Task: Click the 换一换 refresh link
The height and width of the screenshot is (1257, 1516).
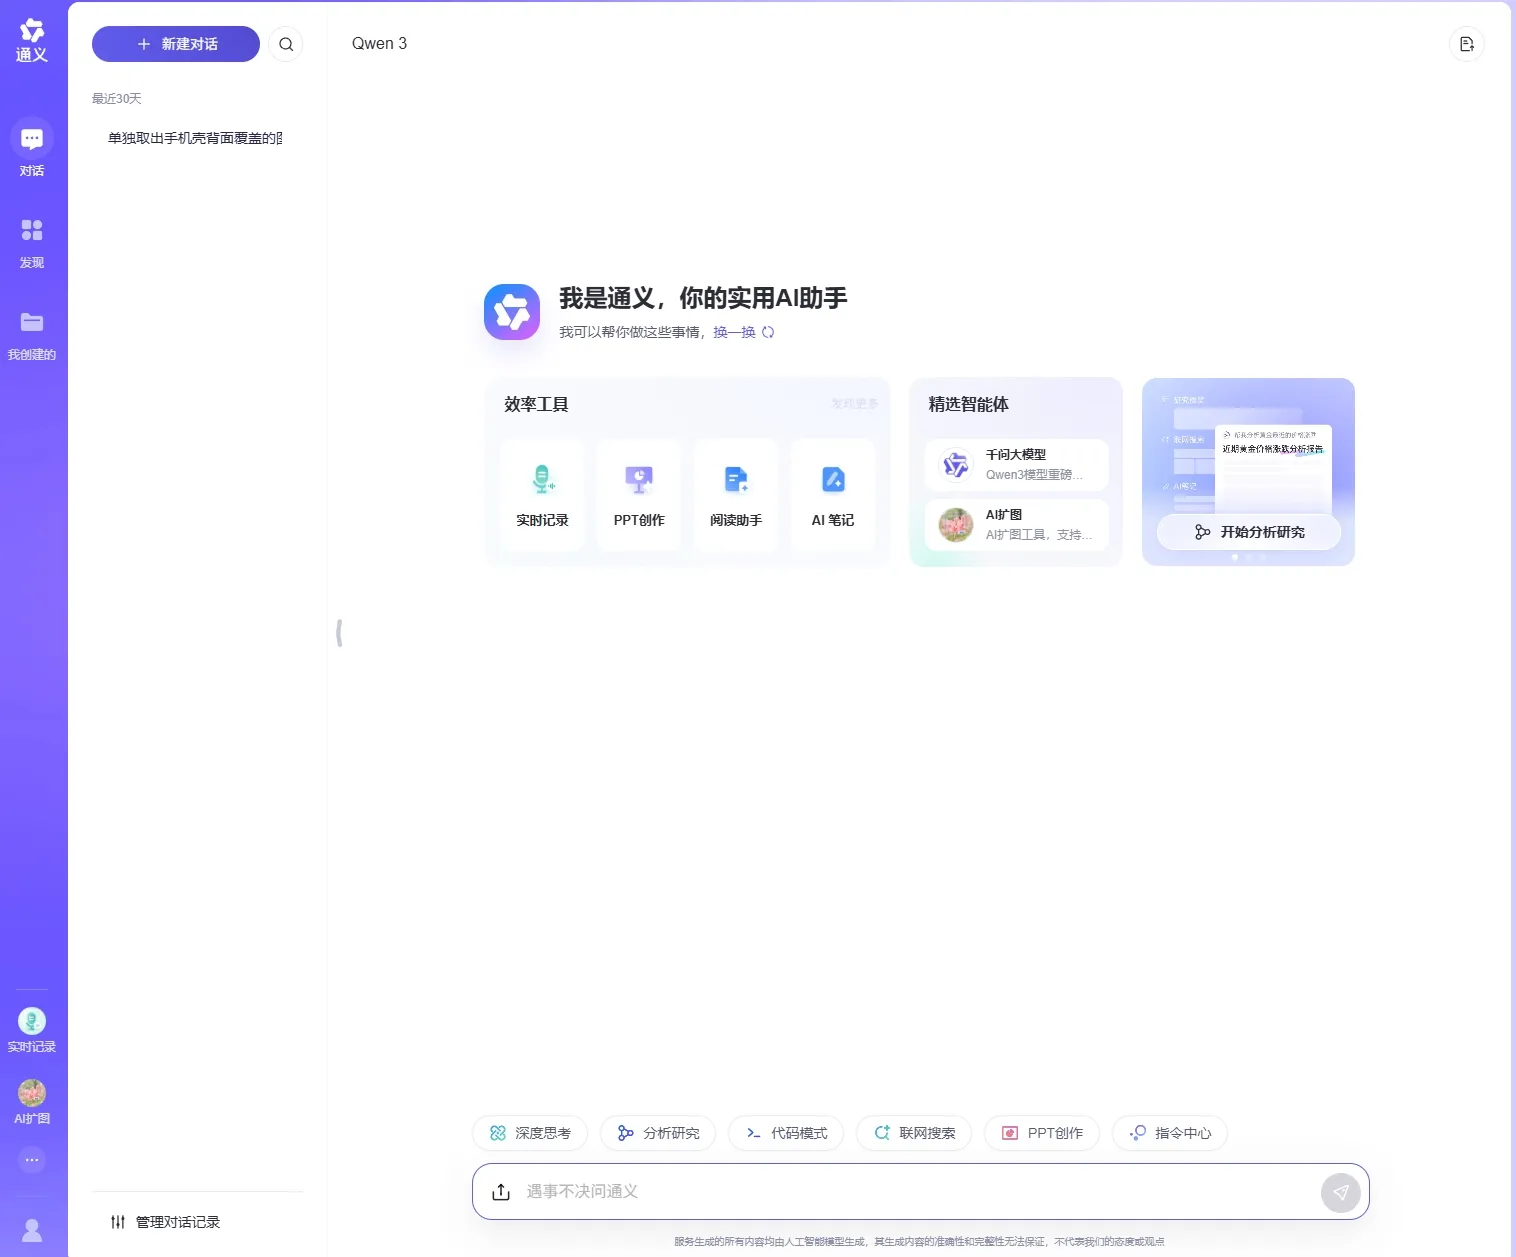Action: pos(744,332)
